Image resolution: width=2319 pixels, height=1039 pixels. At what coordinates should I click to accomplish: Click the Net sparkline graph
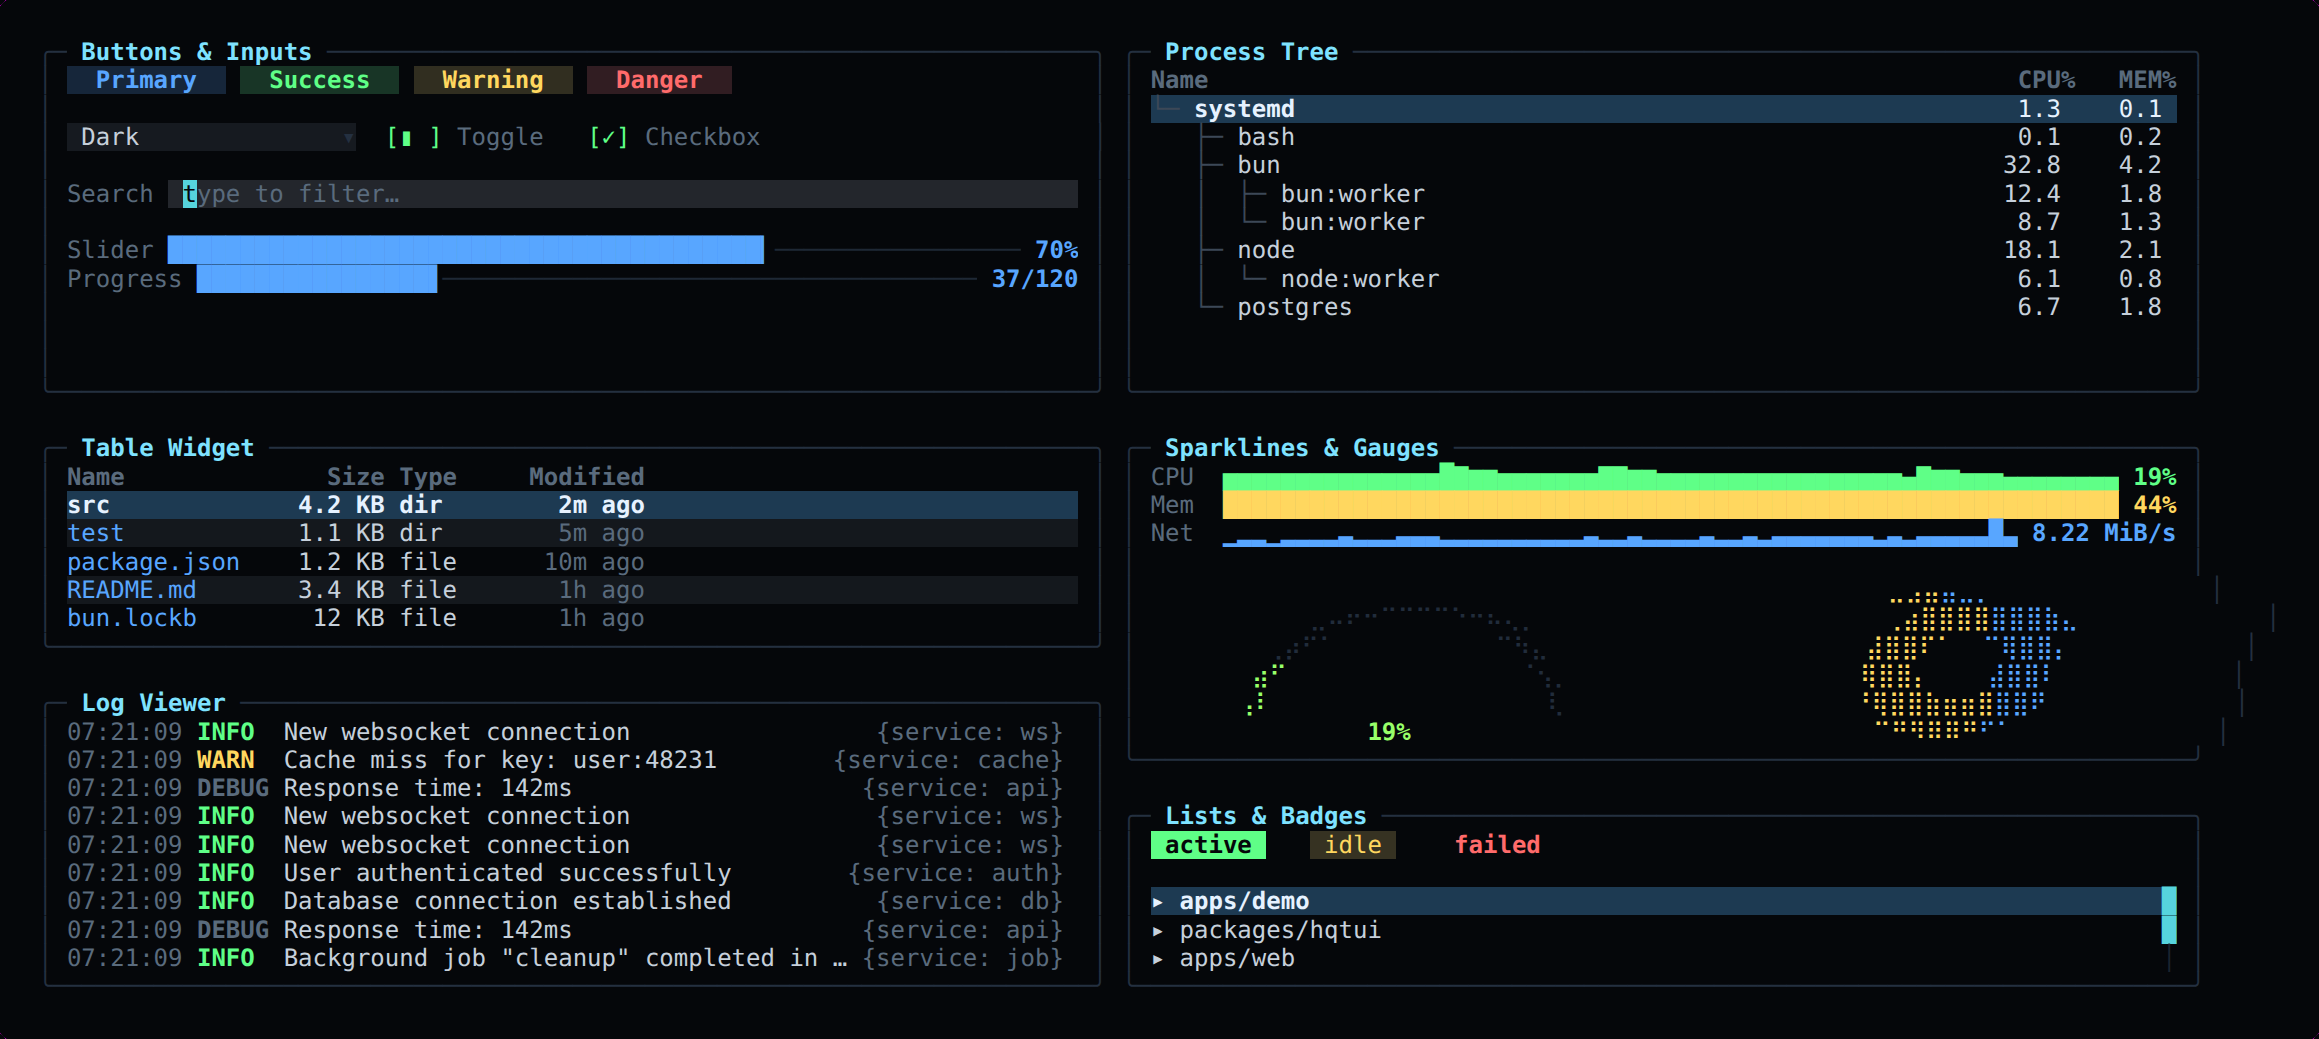tap(1620, 533)
